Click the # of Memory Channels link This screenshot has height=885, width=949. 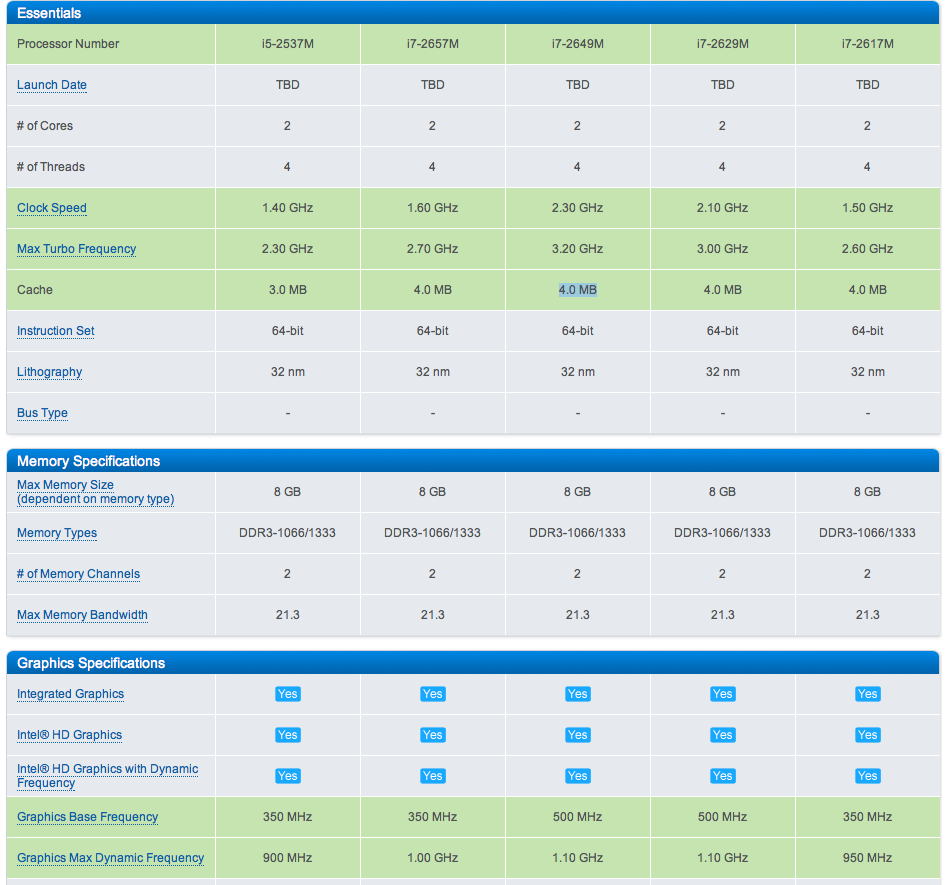coord(78,574)
